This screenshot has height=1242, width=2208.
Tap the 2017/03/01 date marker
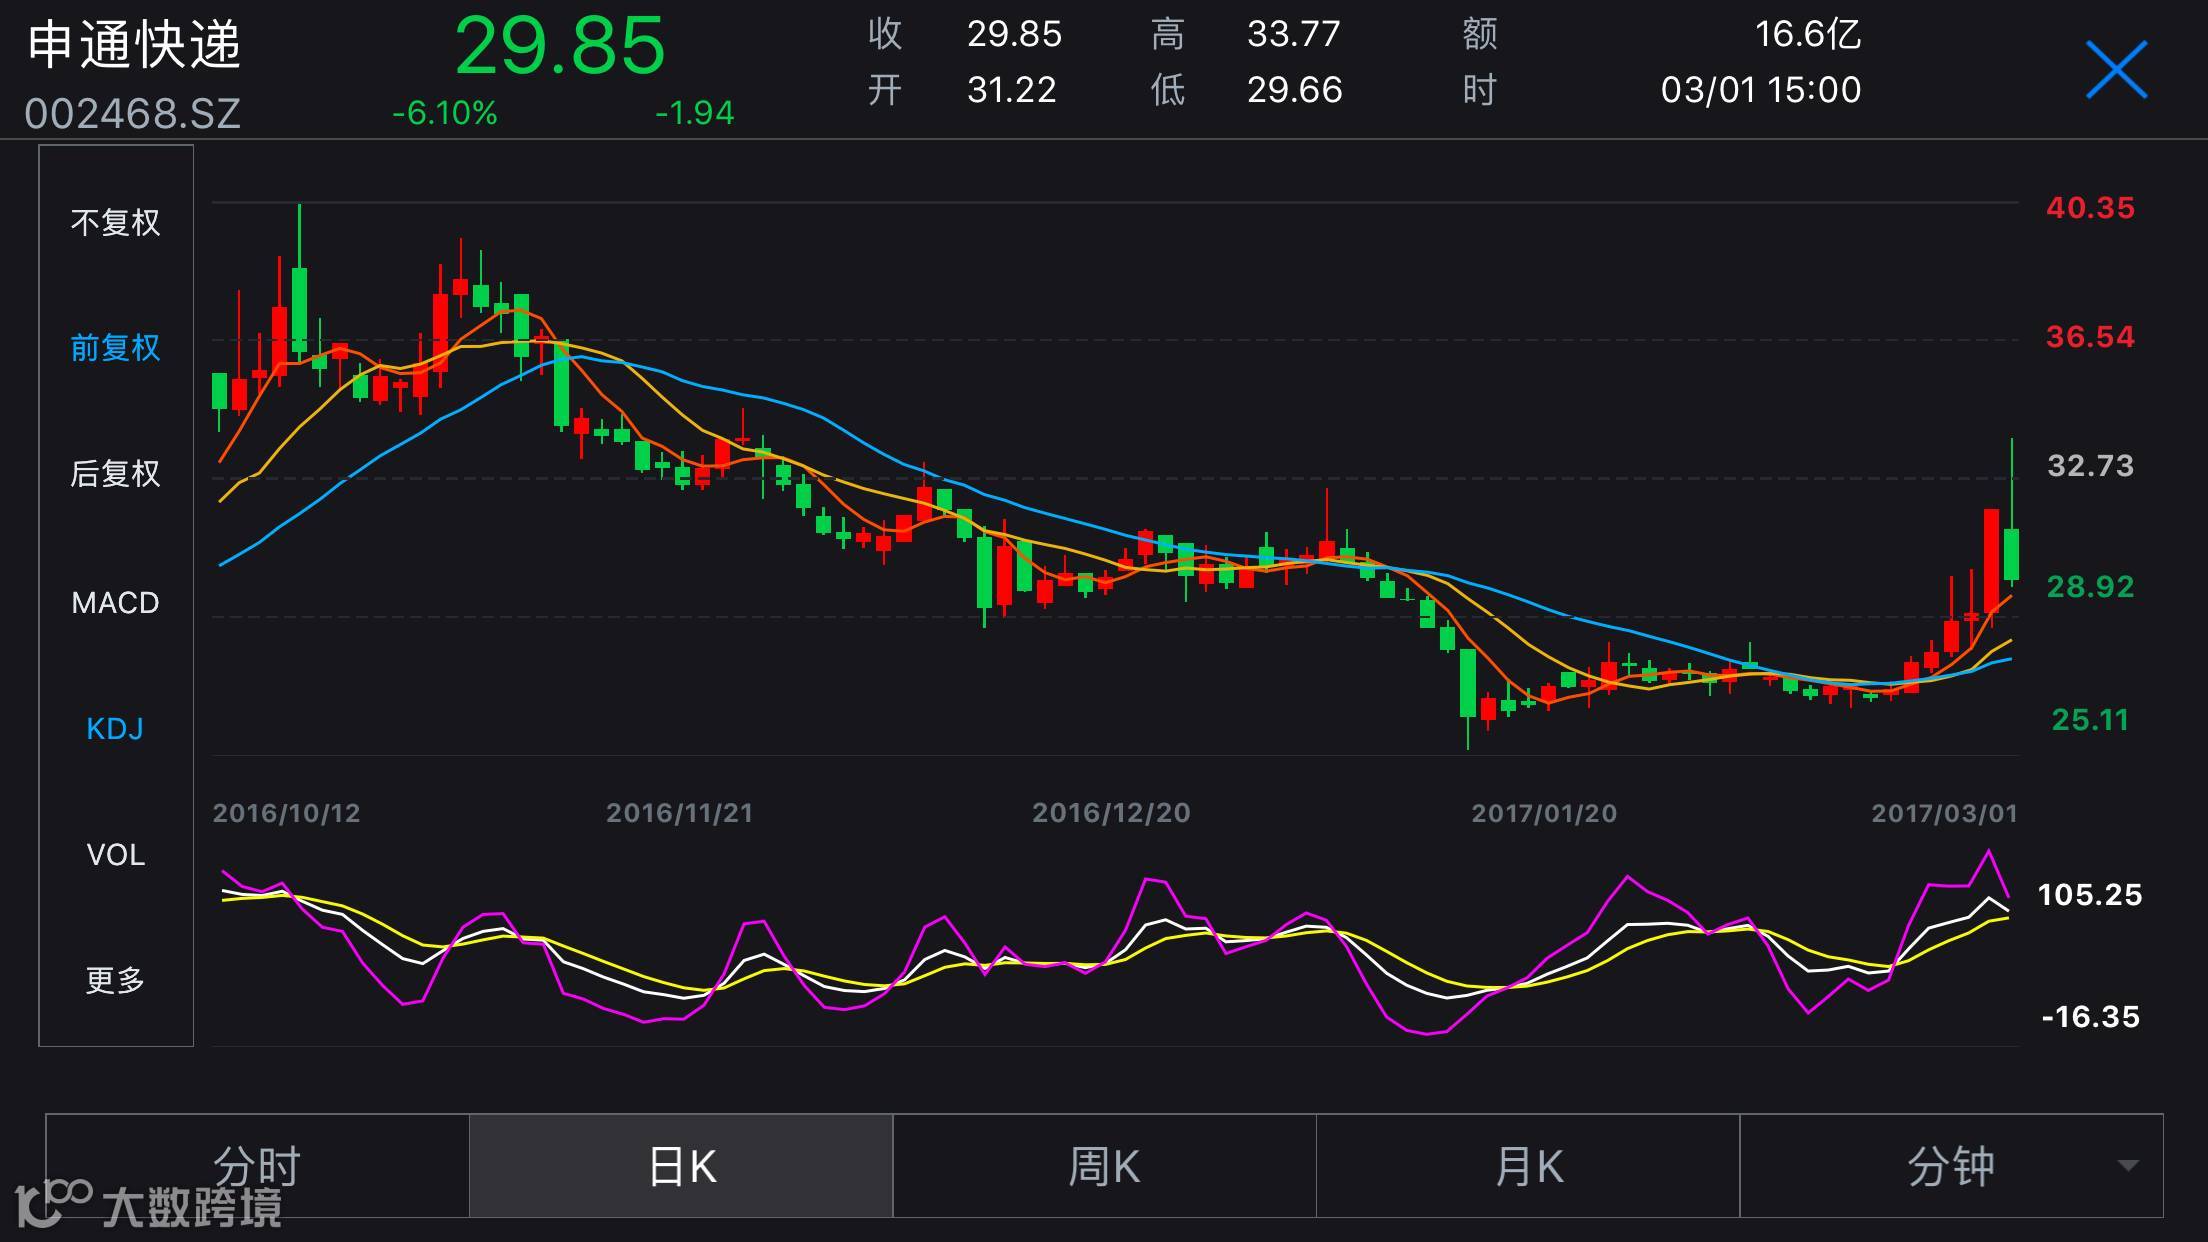coord(1944,813)
